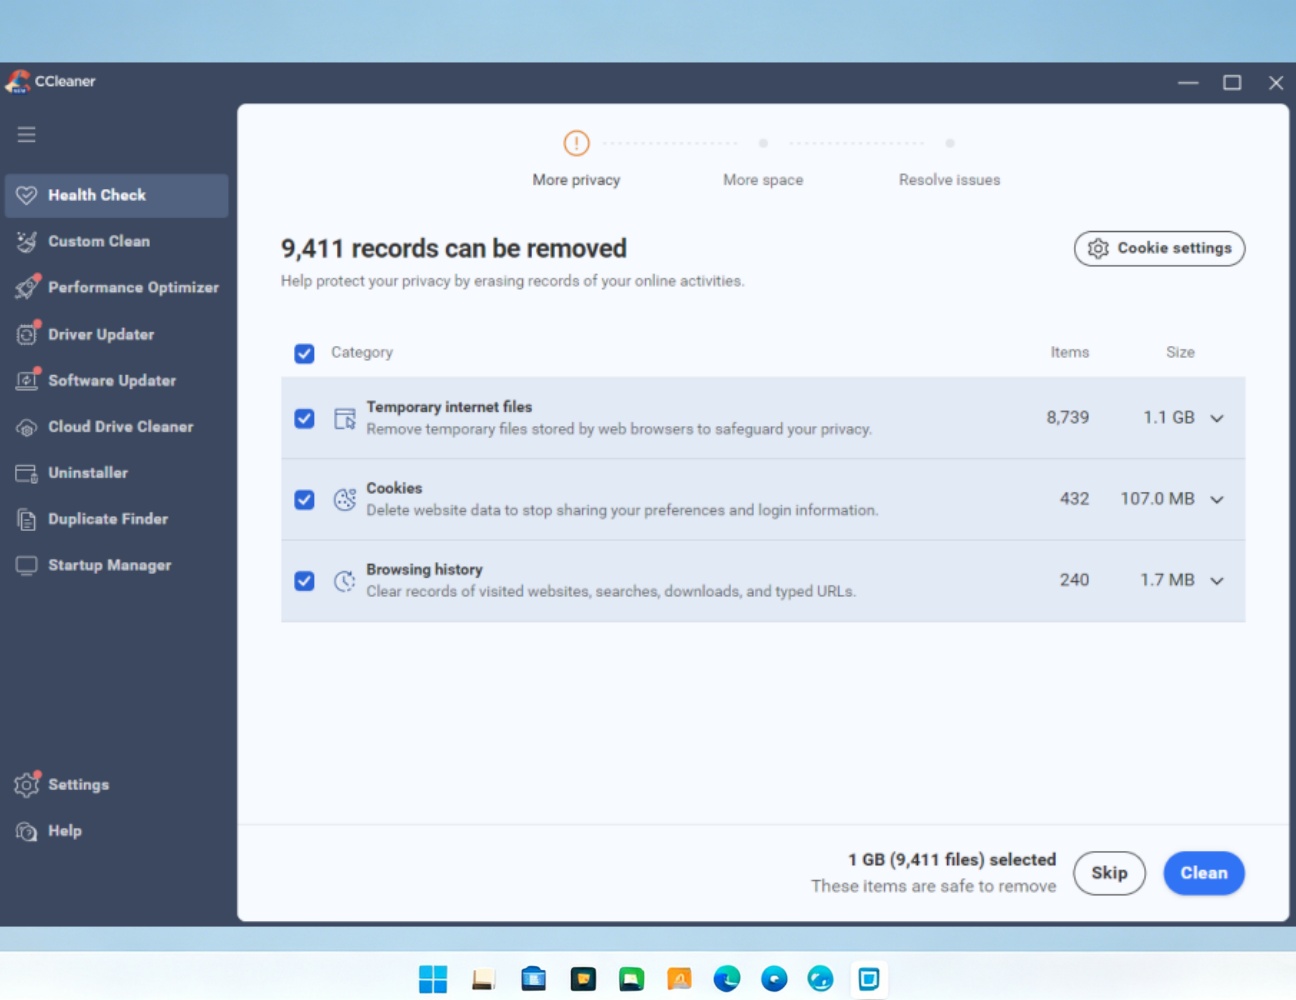Image resolution: width=1296 pixels, height=1000 pixels.
Task: Expand the Temporary internet files row chevron
Action: [x=1217, y=418]
